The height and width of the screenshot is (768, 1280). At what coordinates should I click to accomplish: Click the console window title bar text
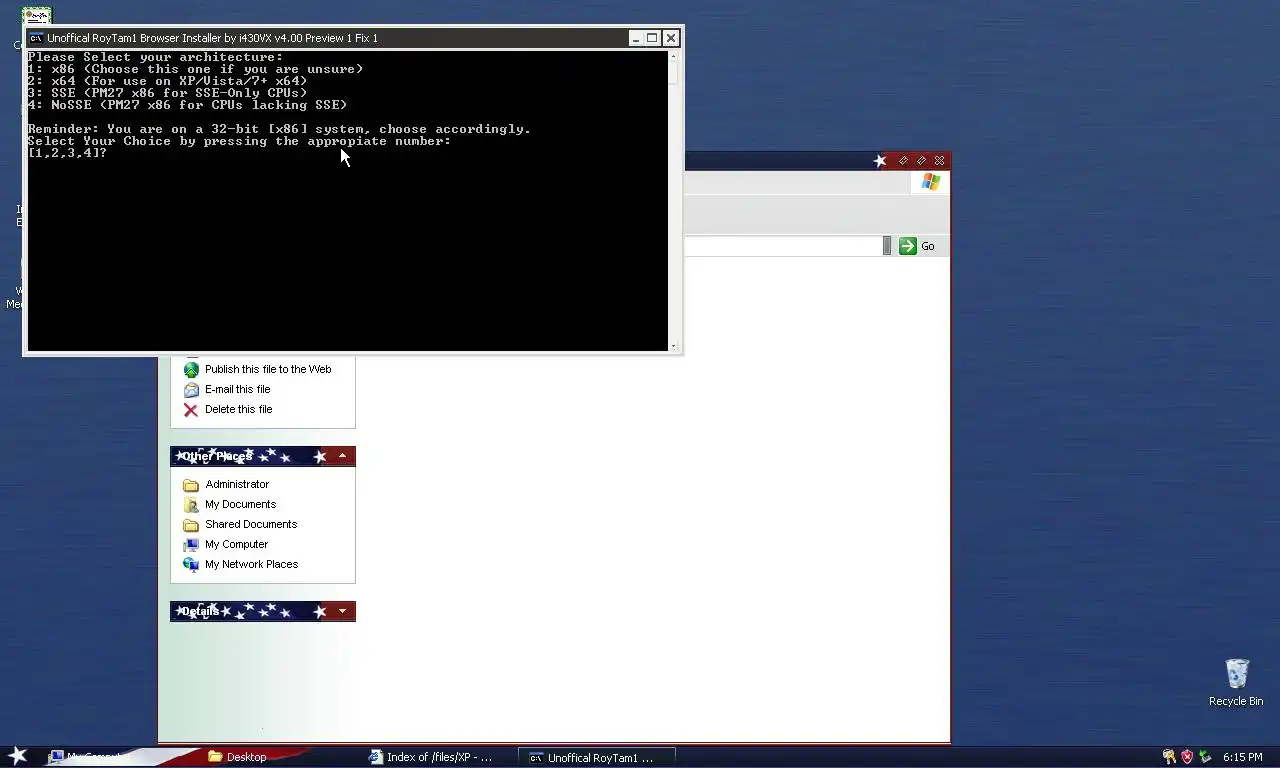212,38
